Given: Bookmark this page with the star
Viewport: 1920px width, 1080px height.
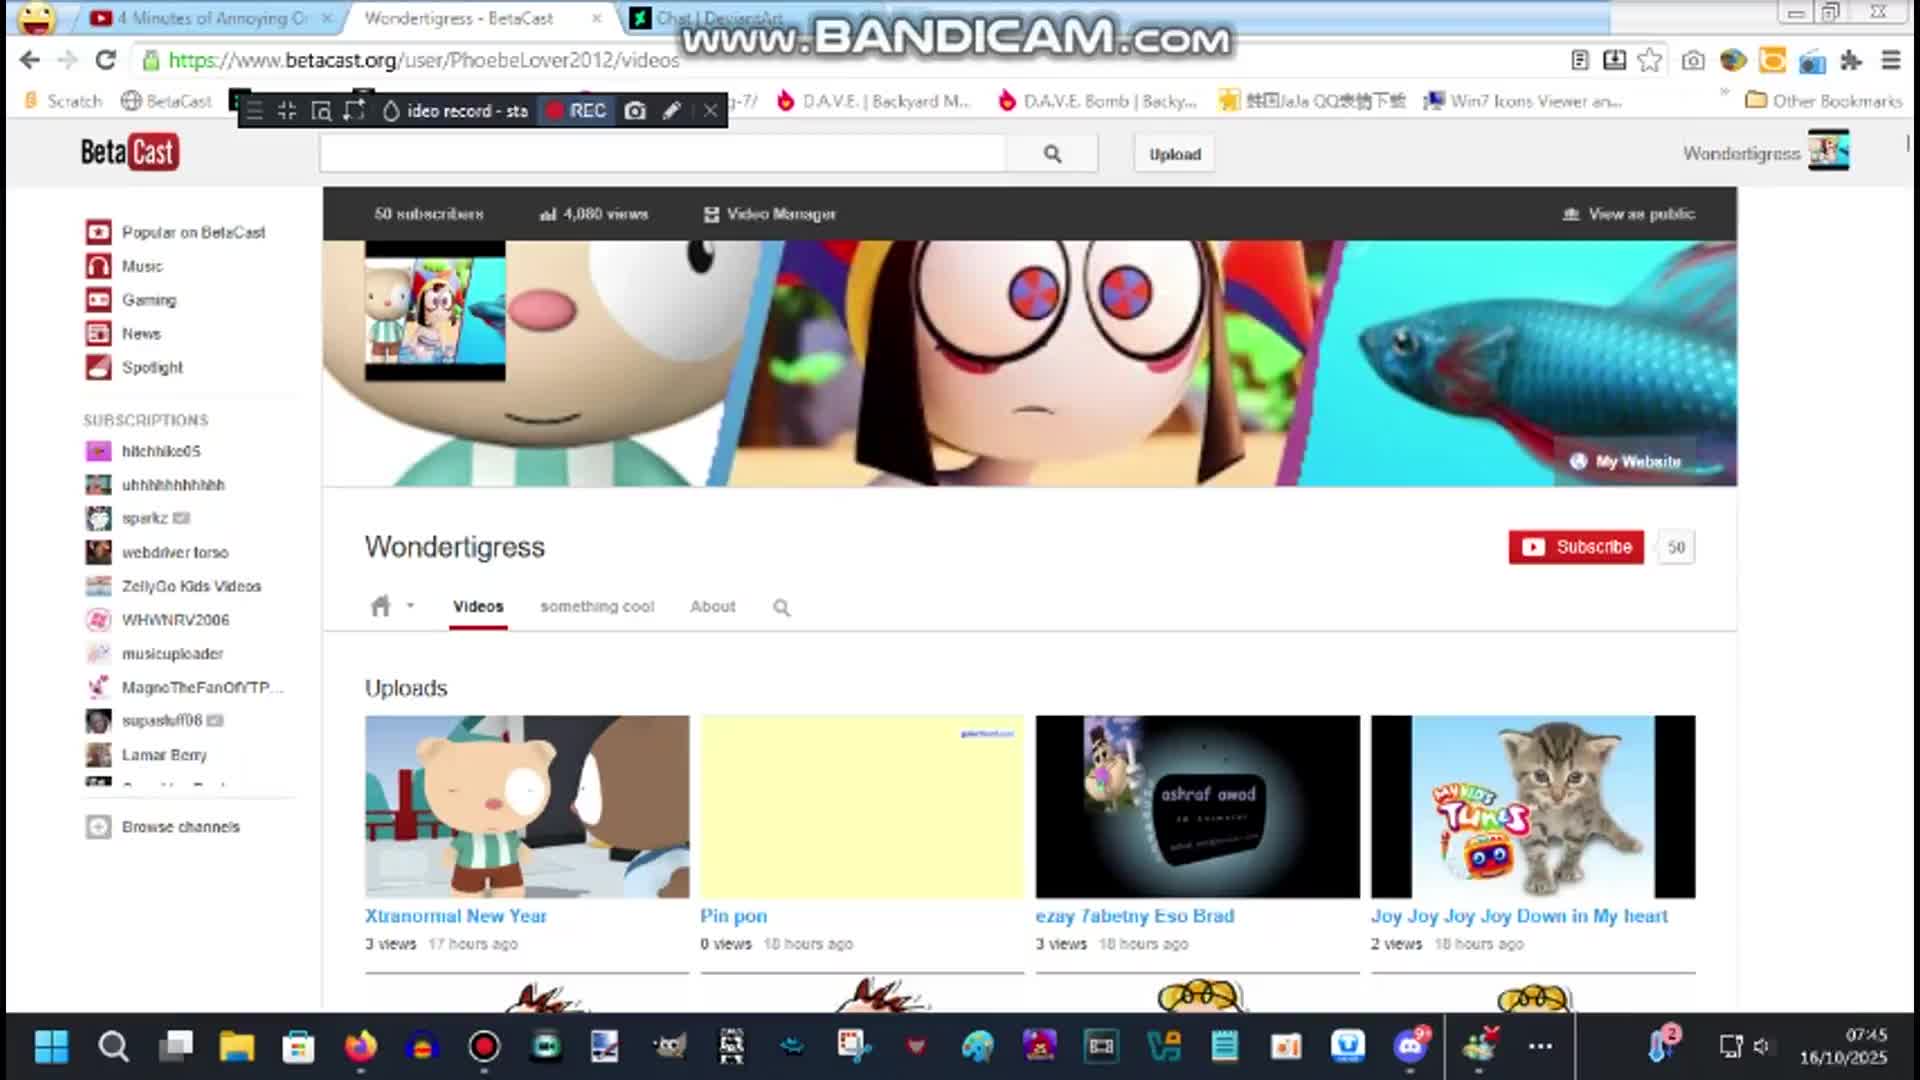Looking at the screenshot, I should 1650,60.
